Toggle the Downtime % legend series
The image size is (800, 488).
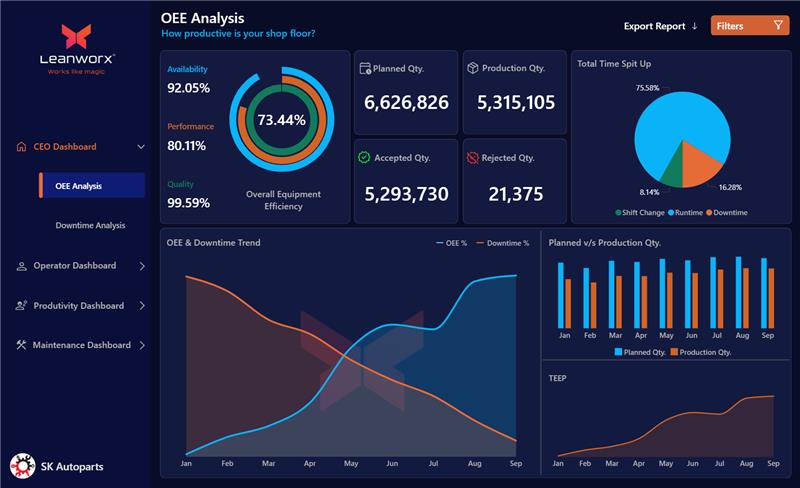(x=502, y=243)
